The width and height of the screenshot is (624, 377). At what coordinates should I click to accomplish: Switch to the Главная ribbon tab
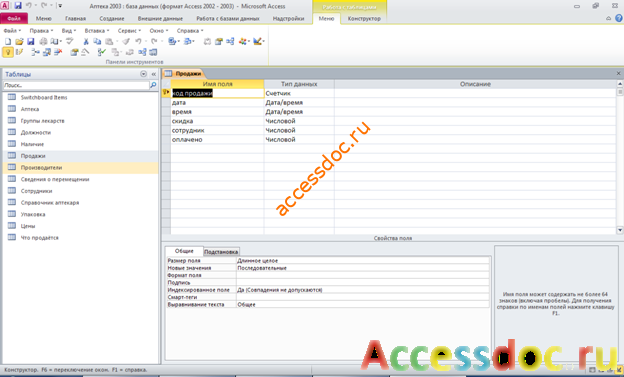[x=75, y=18]
